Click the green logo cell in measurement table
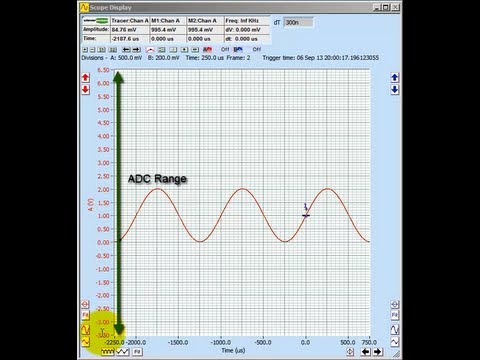The width and height of the screenshot is (480, 360). (96, 21)
